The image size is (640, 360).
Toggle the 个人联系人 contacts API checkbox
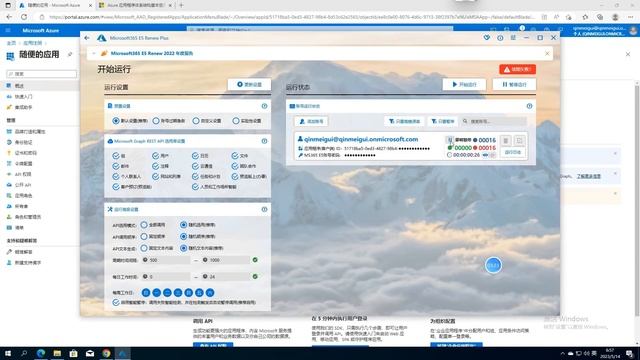click(116, 176)
